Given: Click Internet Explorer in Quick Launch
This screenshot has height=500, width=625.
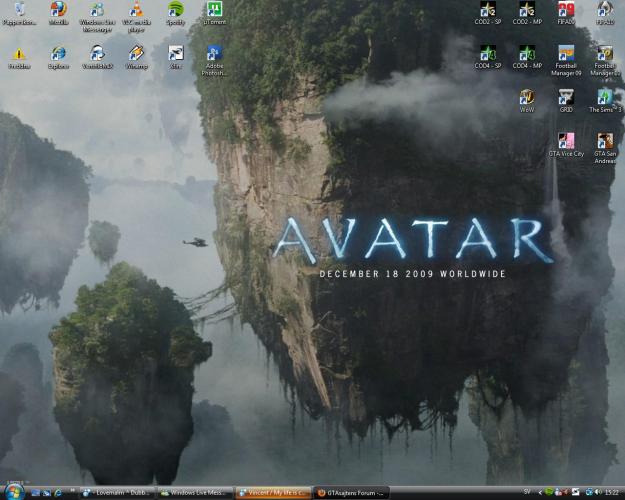Looking at the screenshot, I should (58, 493).
